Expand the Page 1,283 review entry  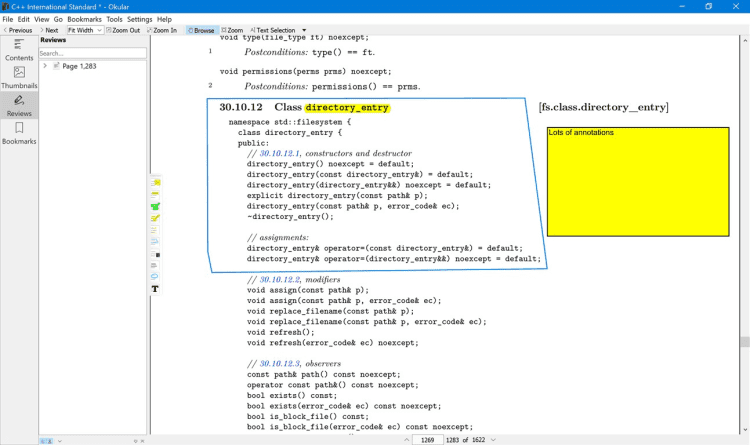click(x=45, y=66)
